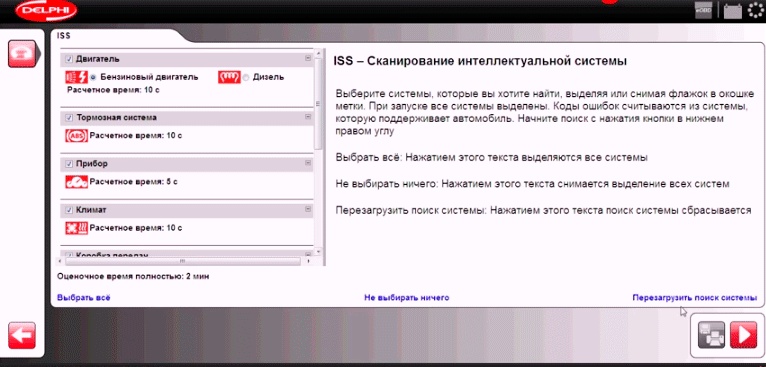766x367 pixels.
Task: Click the print report button
Action: pyautogui.click(x=711, y=335)
